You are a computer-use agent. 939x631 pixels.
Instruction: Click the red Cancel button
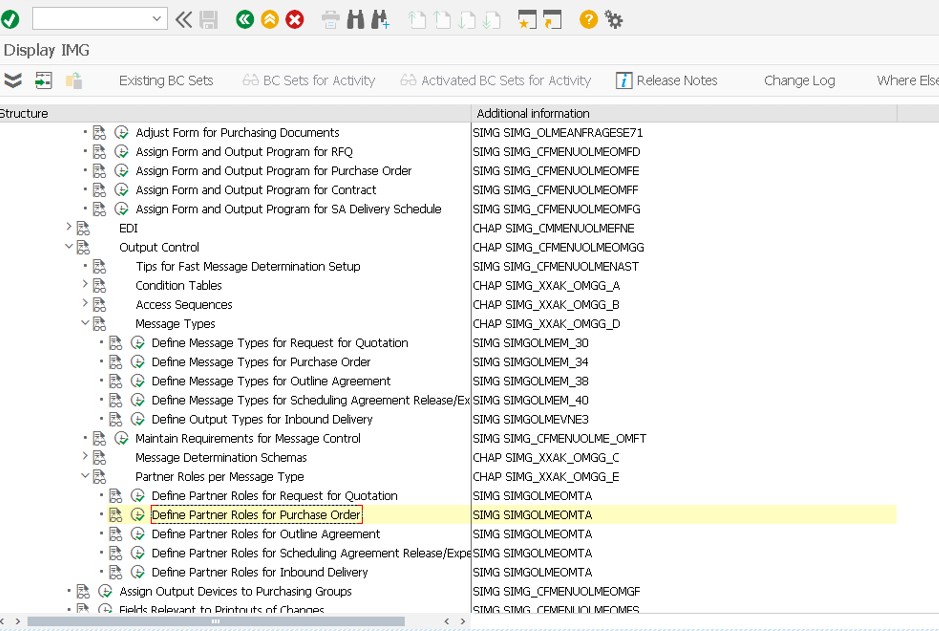[295, 20]
